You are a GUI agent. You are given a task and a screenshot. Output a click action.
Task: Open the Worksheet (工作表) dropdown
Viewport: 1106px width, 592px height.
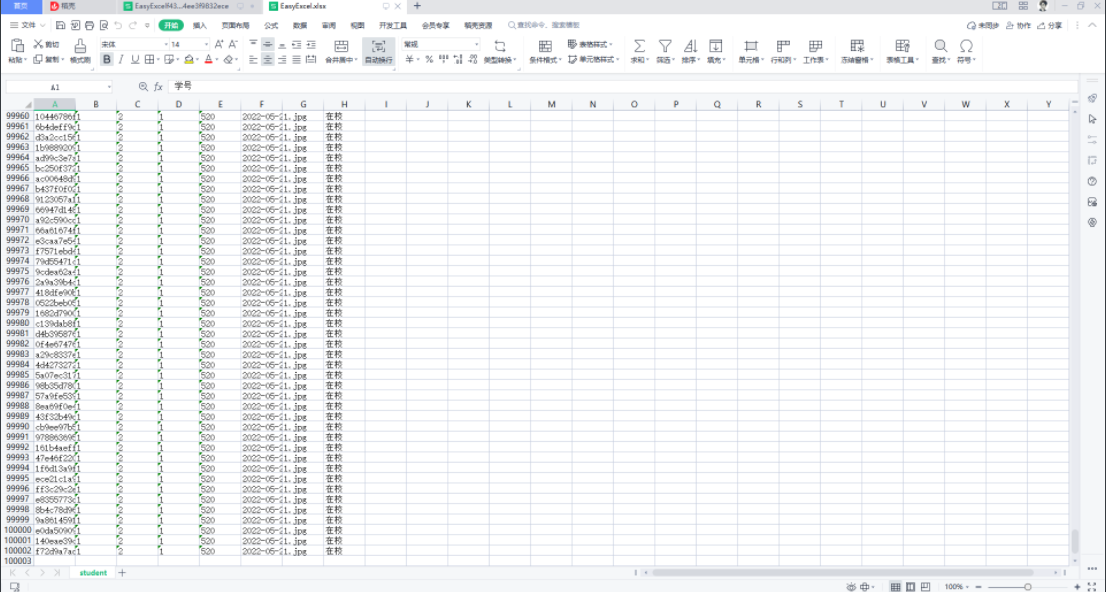tap(815, 60)
